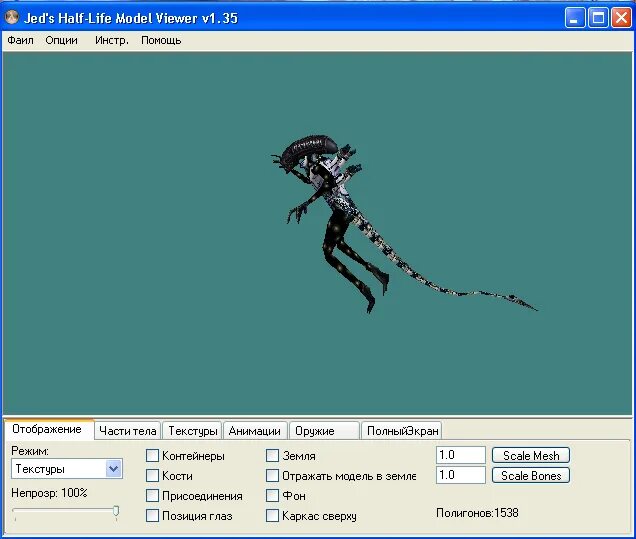636x539 pixels.
Task: Click the Непрозр: 100% label
Action: click(x=49, y=493)
